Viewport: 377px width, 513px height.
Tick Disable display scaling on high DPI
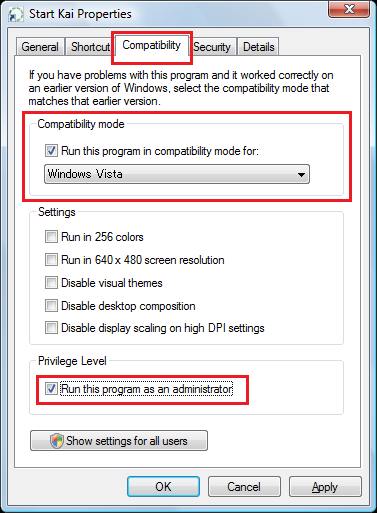tap(51, 328)
